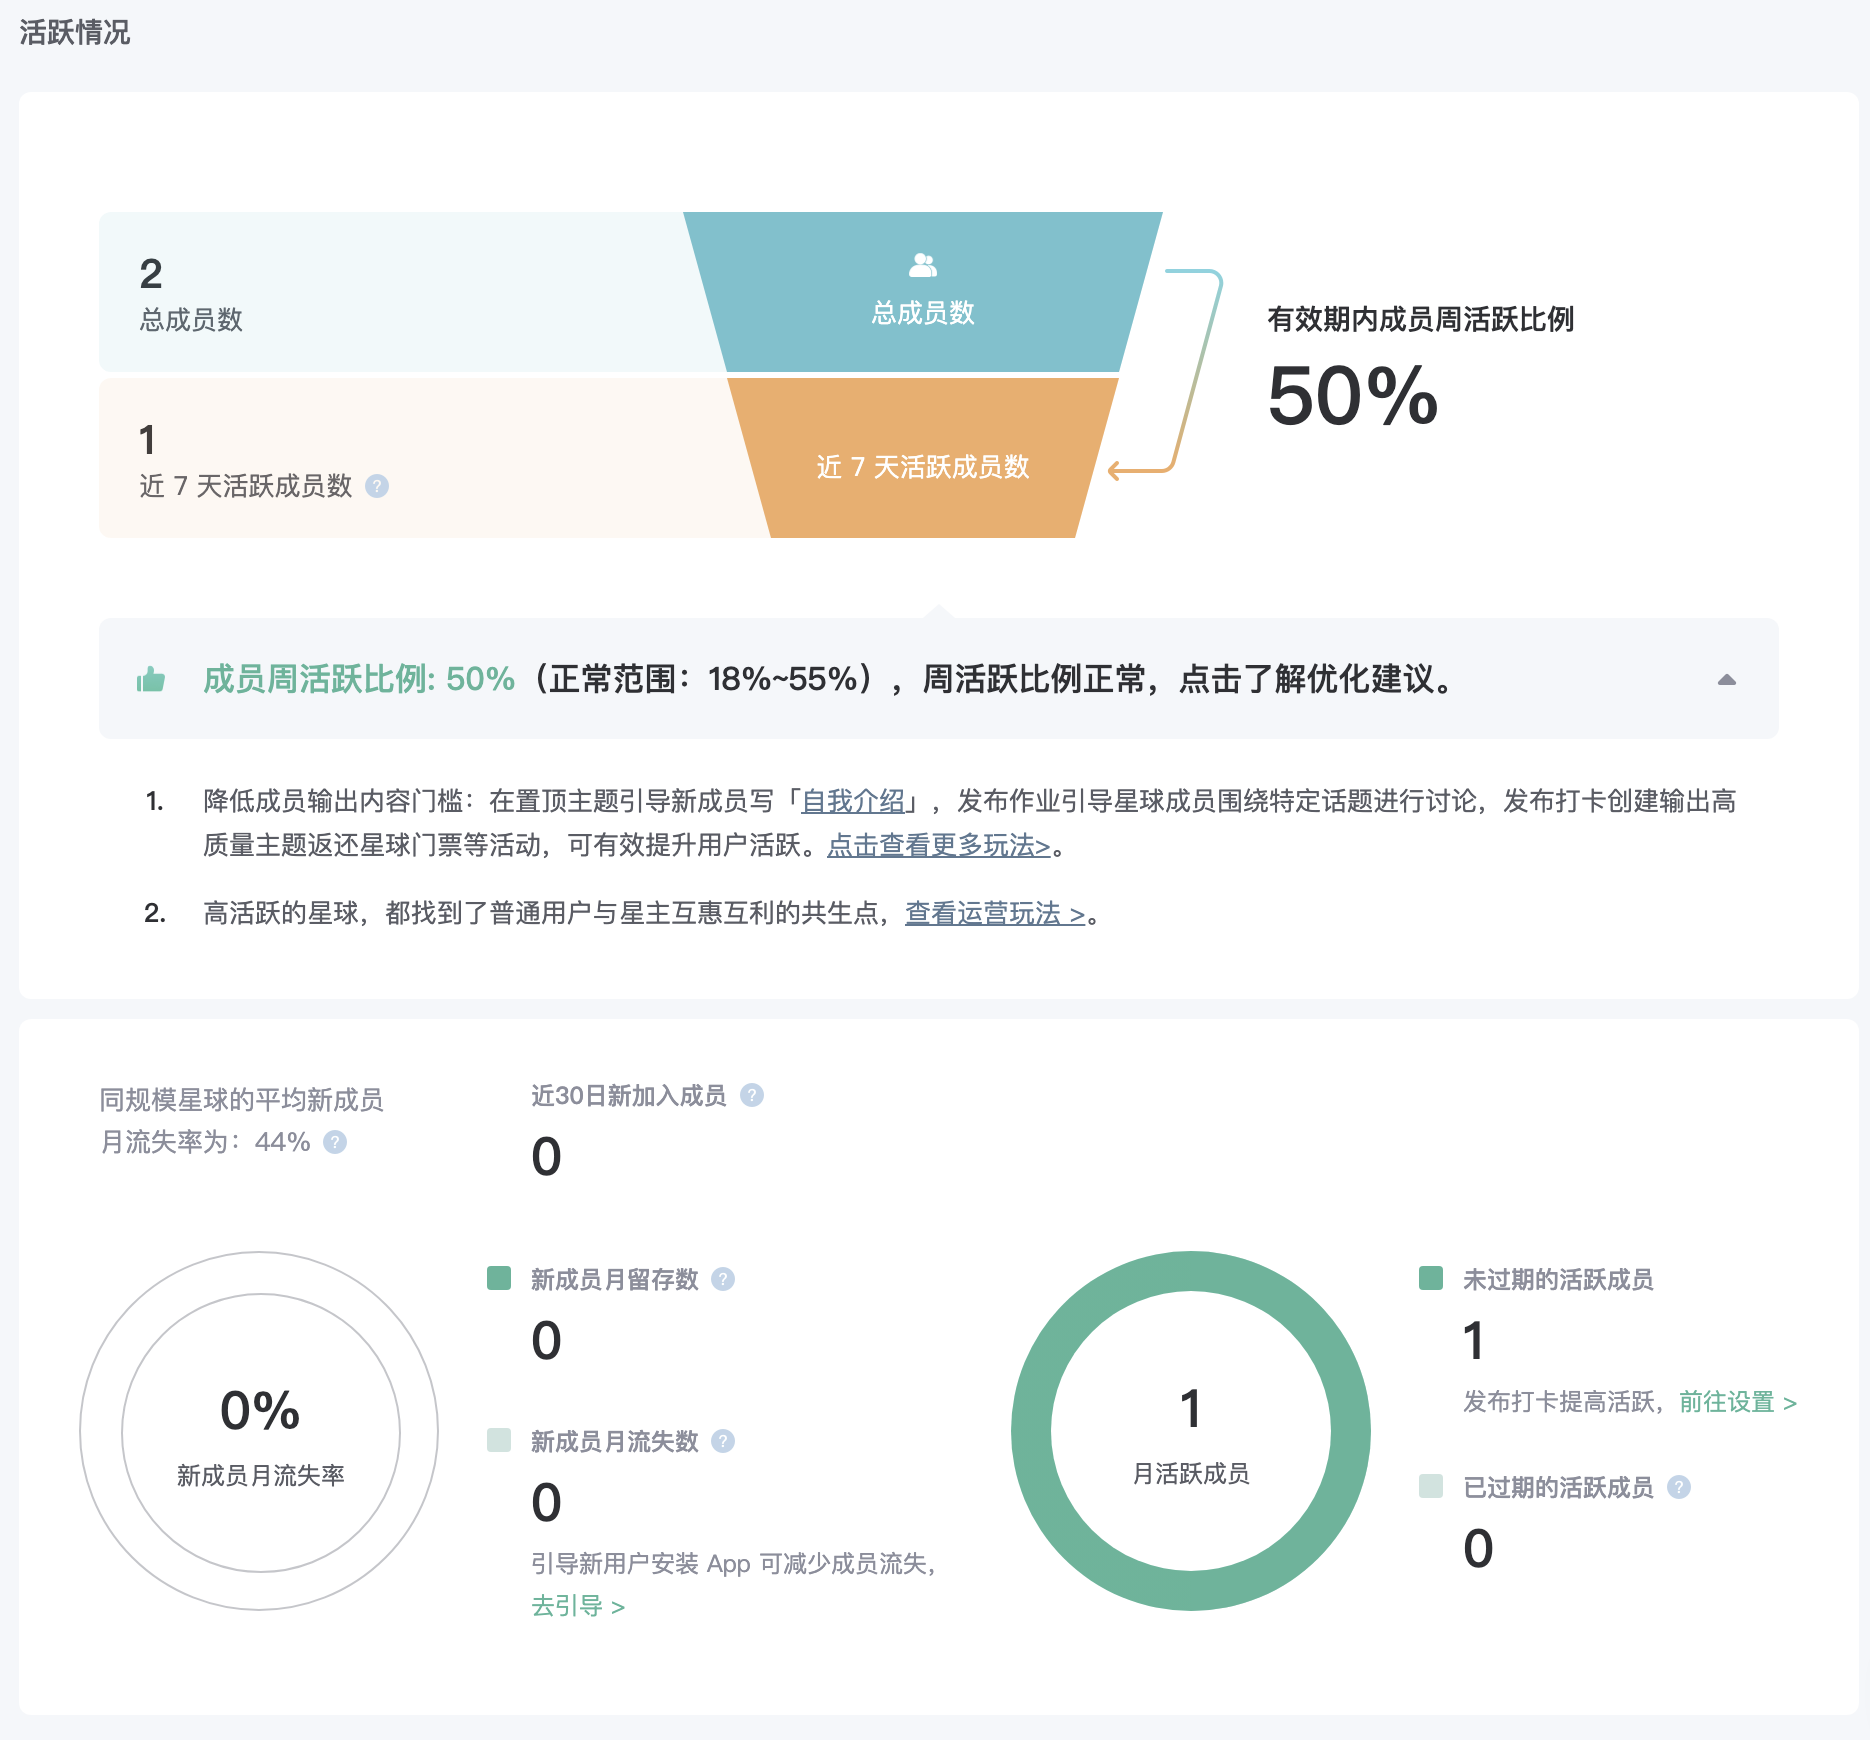Open 点击查看更多玩法> link
The height and width of the screenshot is (1740, 1870).
(939, 845)
